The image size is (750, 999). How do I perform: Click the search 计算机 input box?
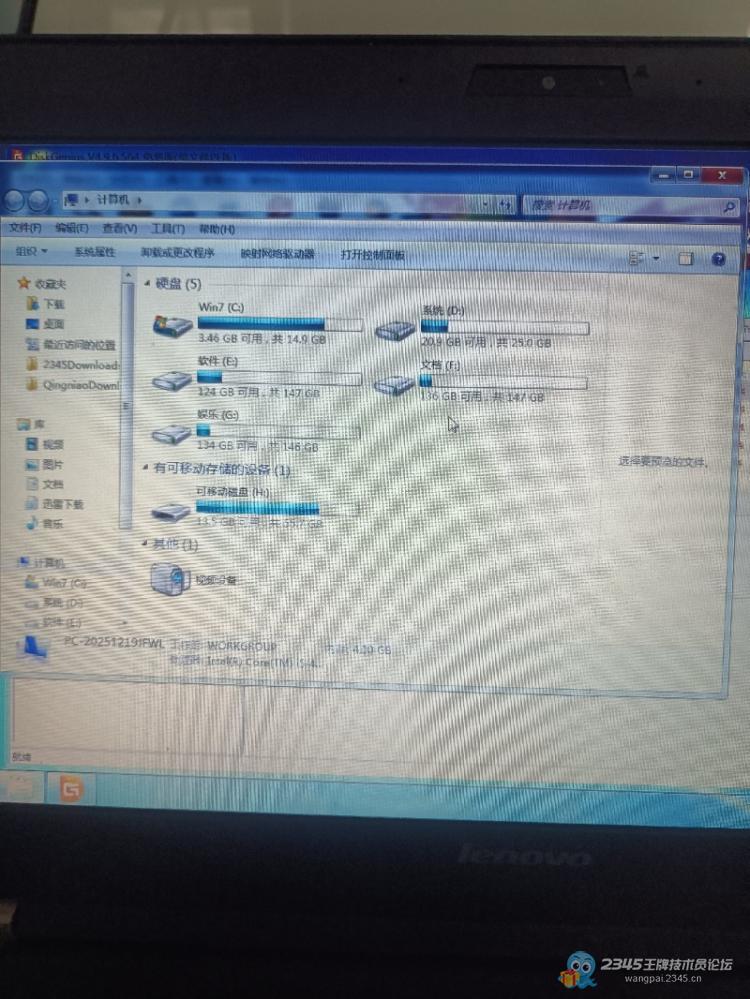tap(620, 205)
